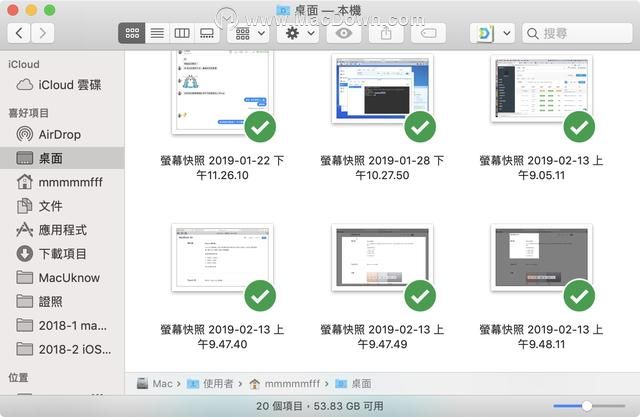
Task: Click the 位置 sidebar section header
Action: click(x=18, y=377)
